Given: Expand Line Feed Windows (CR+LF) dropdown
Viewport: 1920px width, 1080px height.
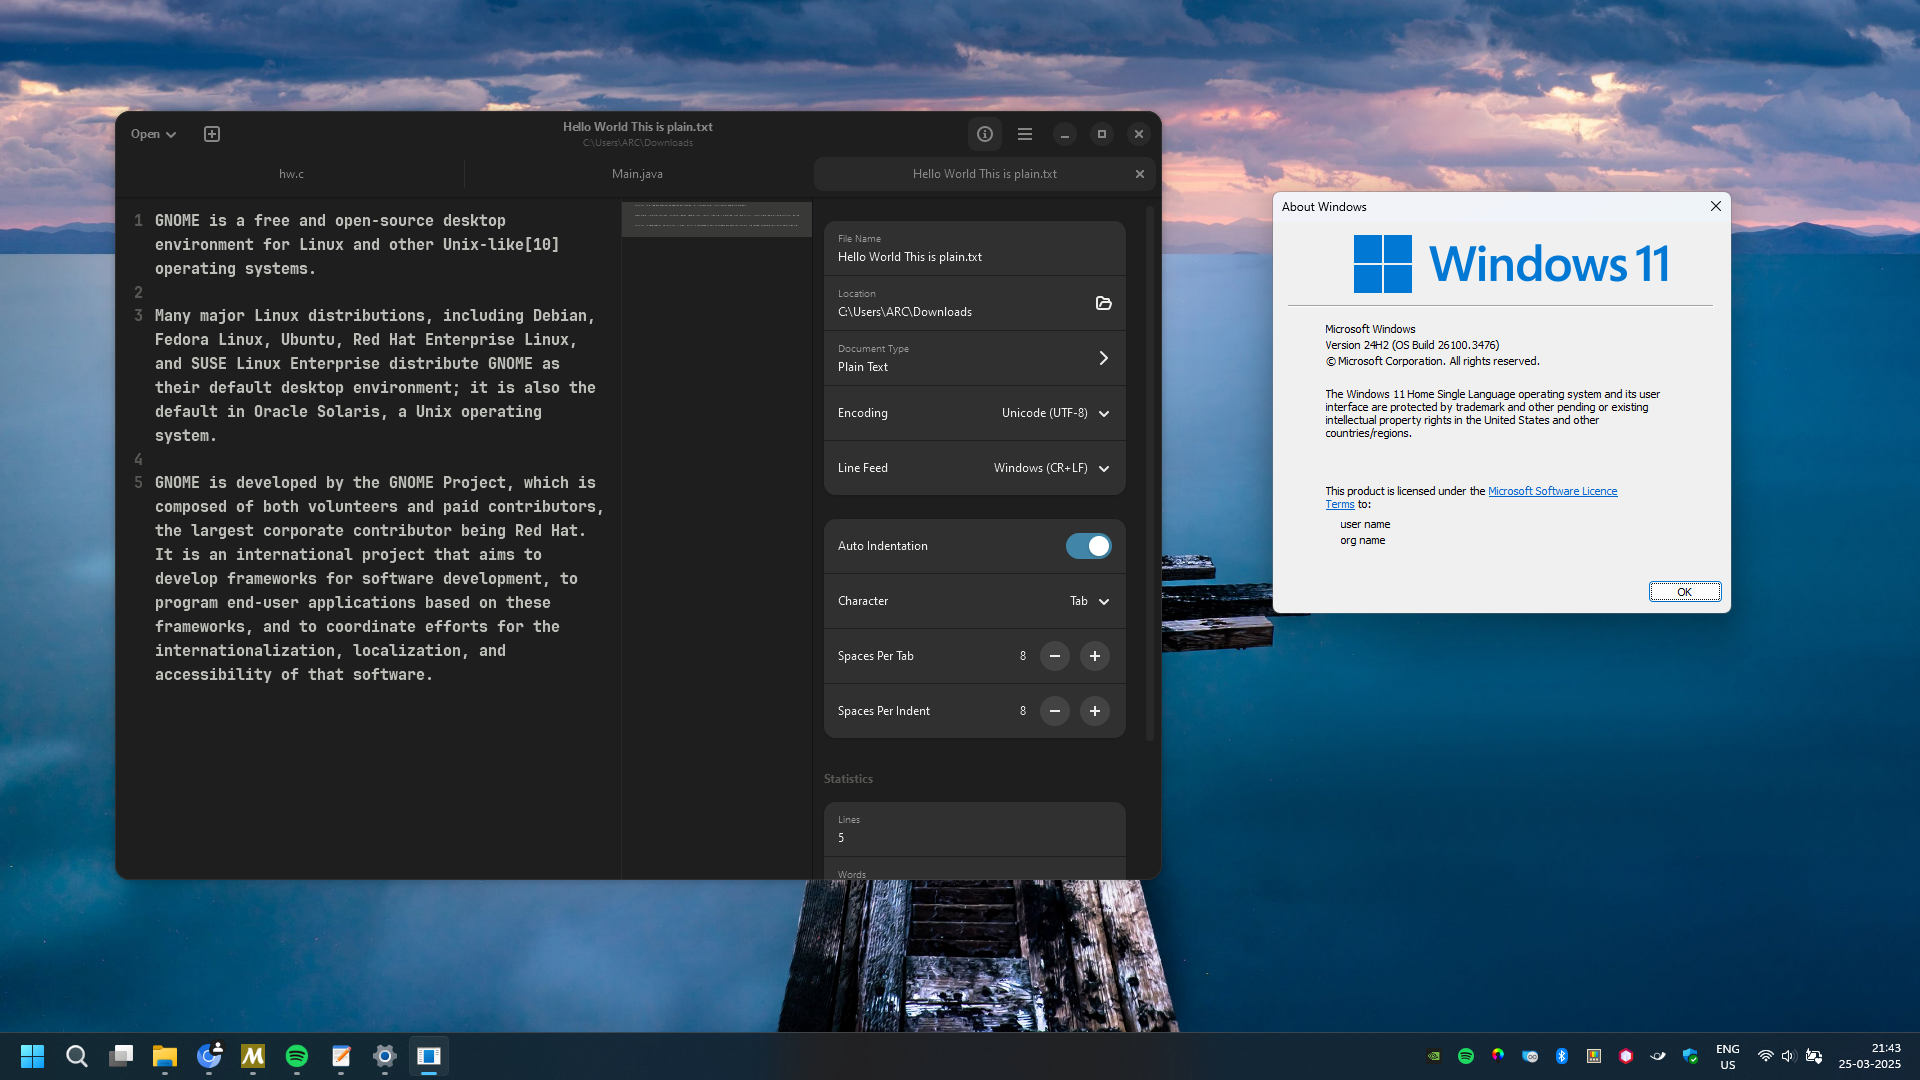Looking at the screenshot, I should (975, 468).
